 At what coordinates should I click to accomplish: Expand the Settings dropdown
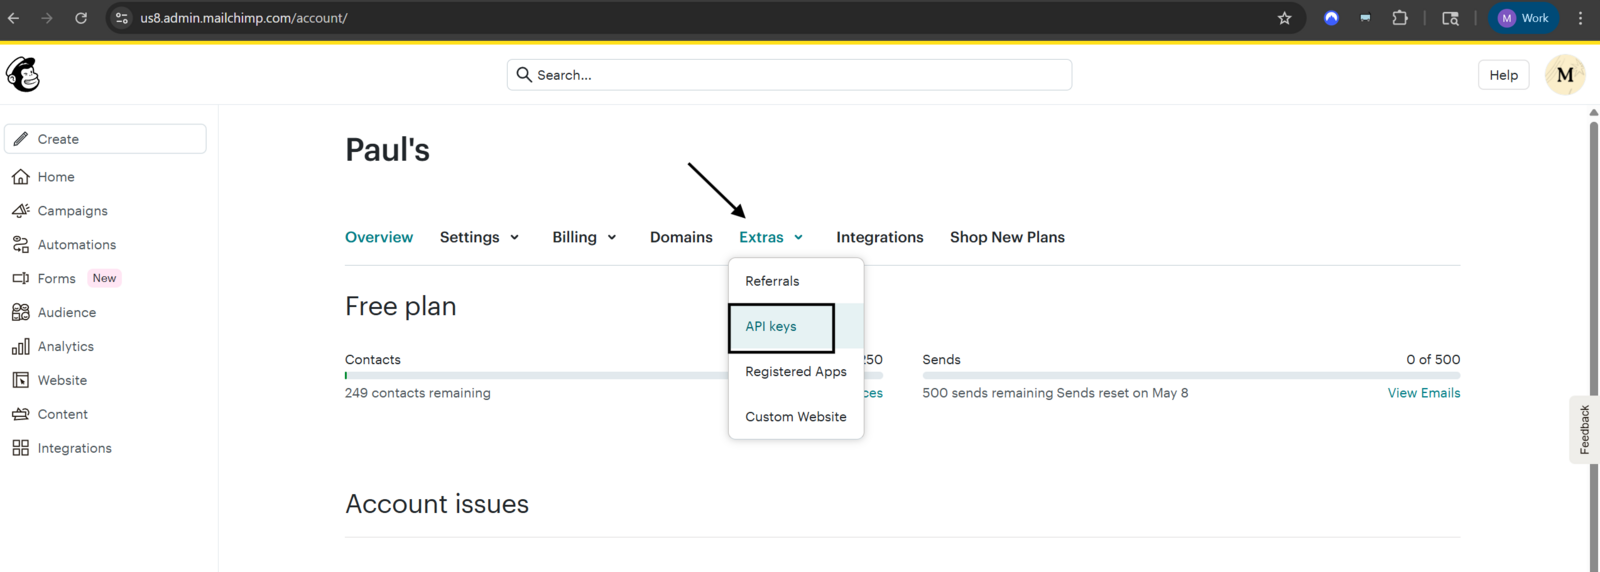480,237
